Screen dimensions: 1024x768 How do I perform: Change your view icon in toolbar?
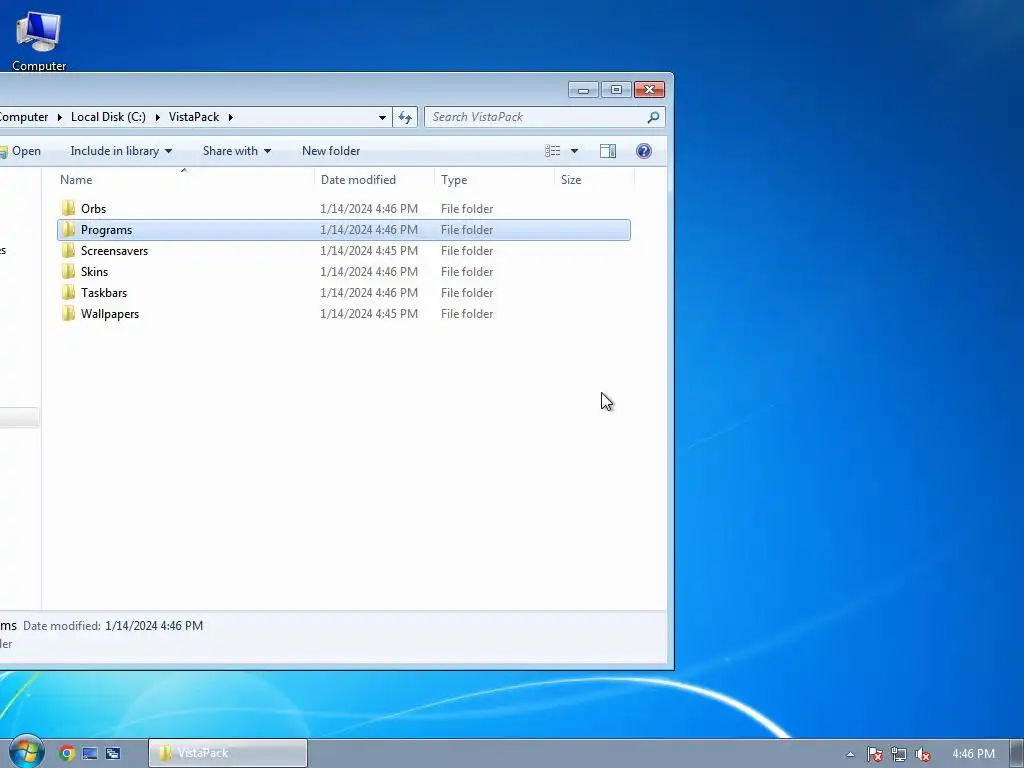pyautogui.click(x=552, y=151)
